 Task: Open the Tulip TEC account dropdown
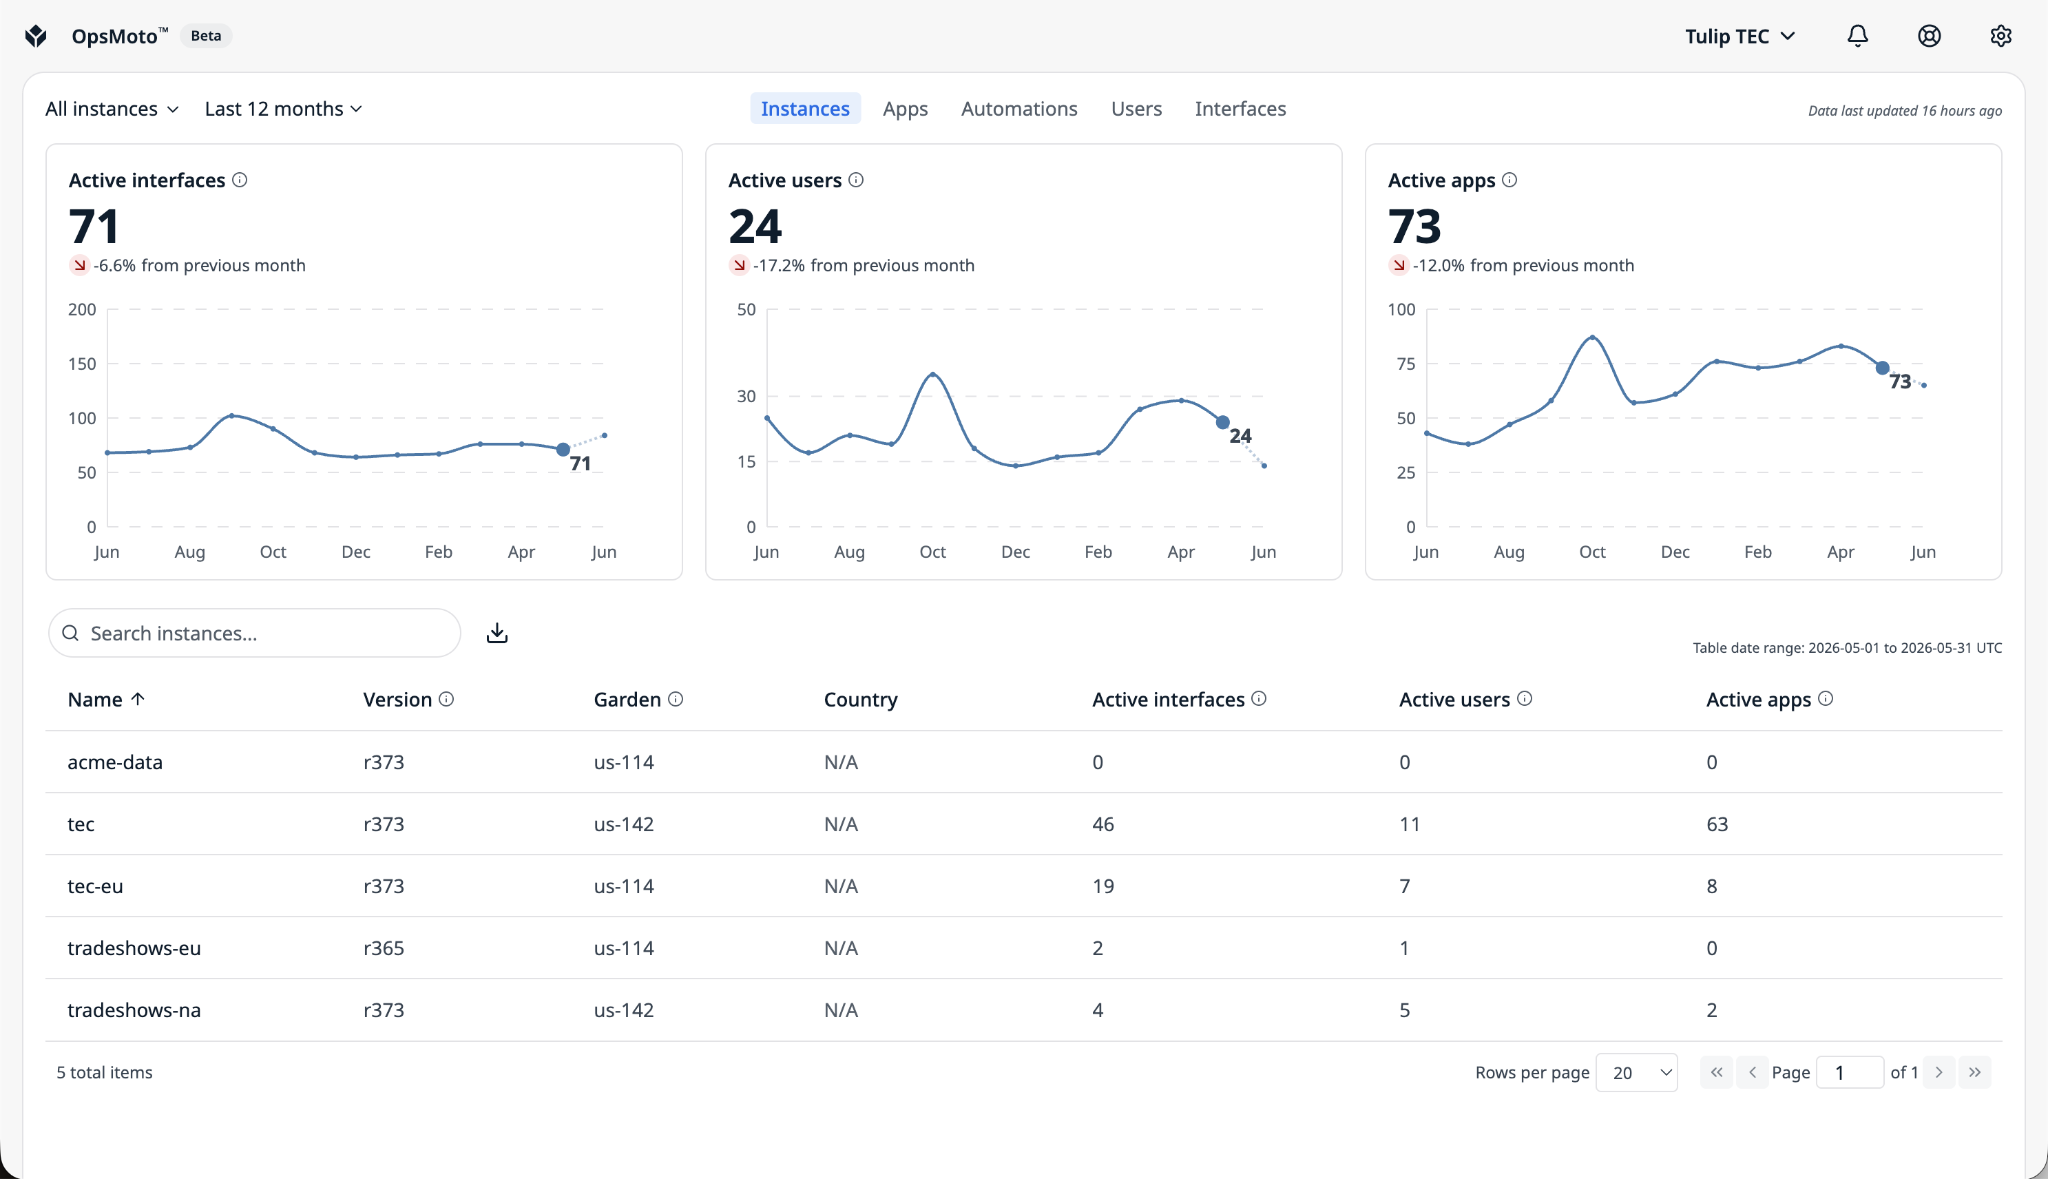click(x=1741, y=36)
